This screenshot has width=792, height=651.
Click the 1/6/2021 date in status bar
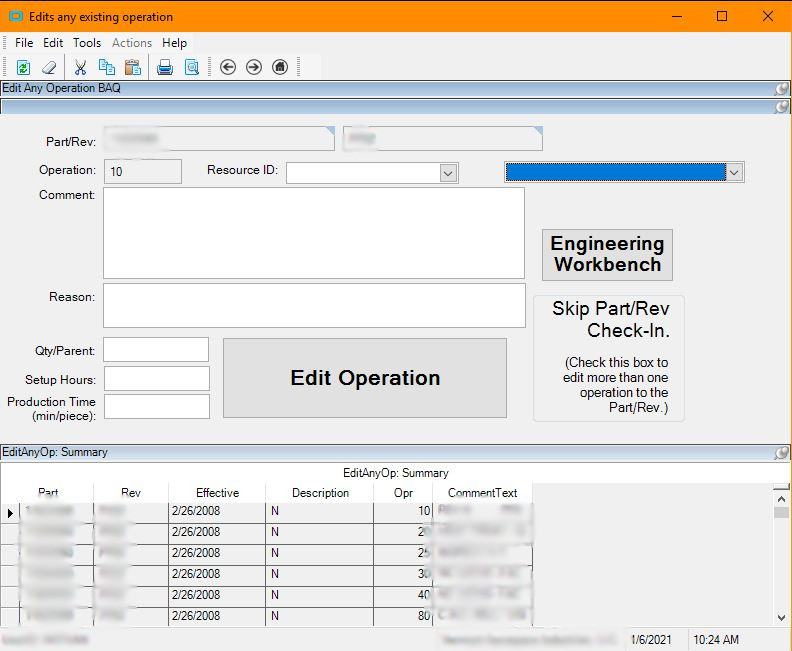click(x=652, y=640)
